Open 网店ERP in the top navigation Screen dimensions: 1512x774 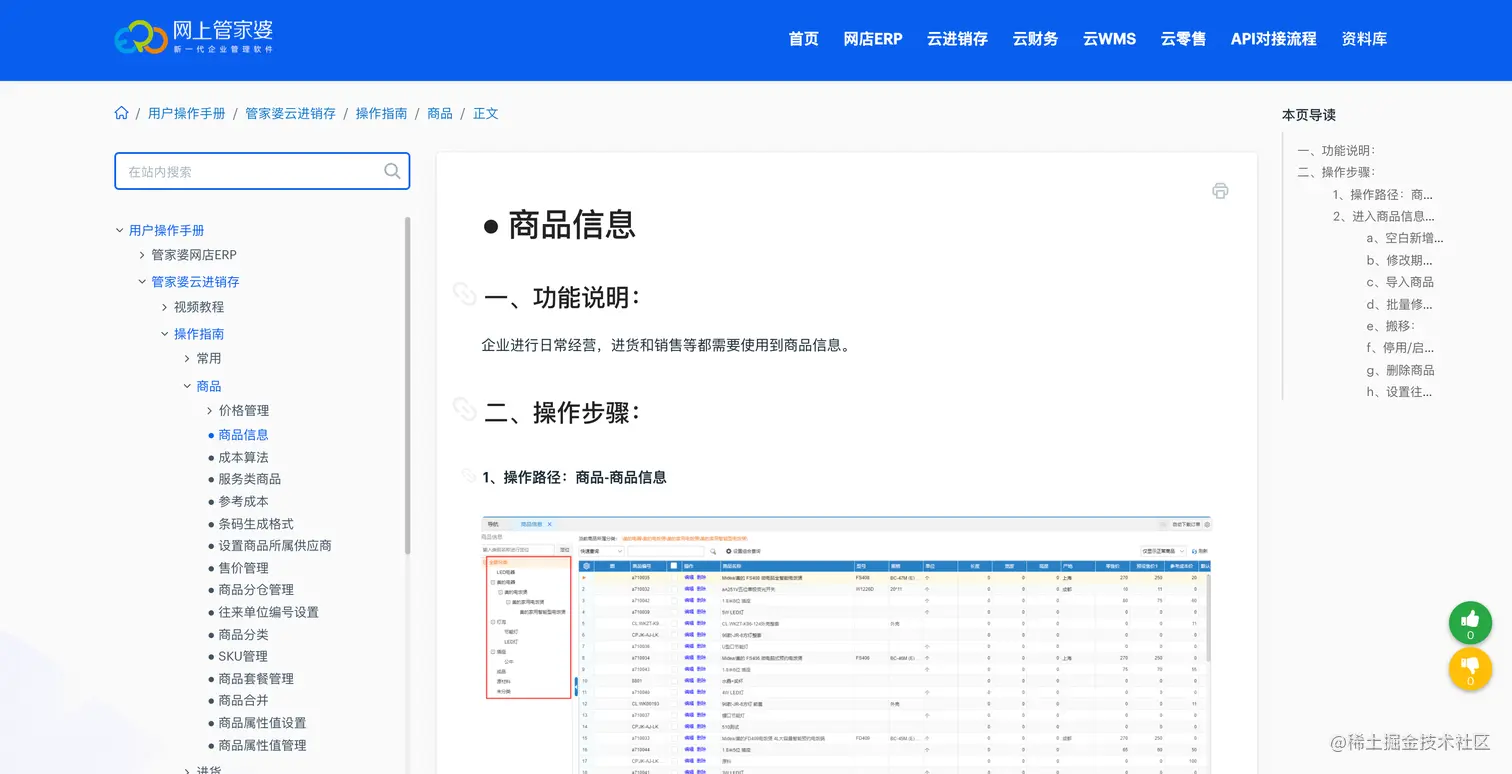click(873, 39)
